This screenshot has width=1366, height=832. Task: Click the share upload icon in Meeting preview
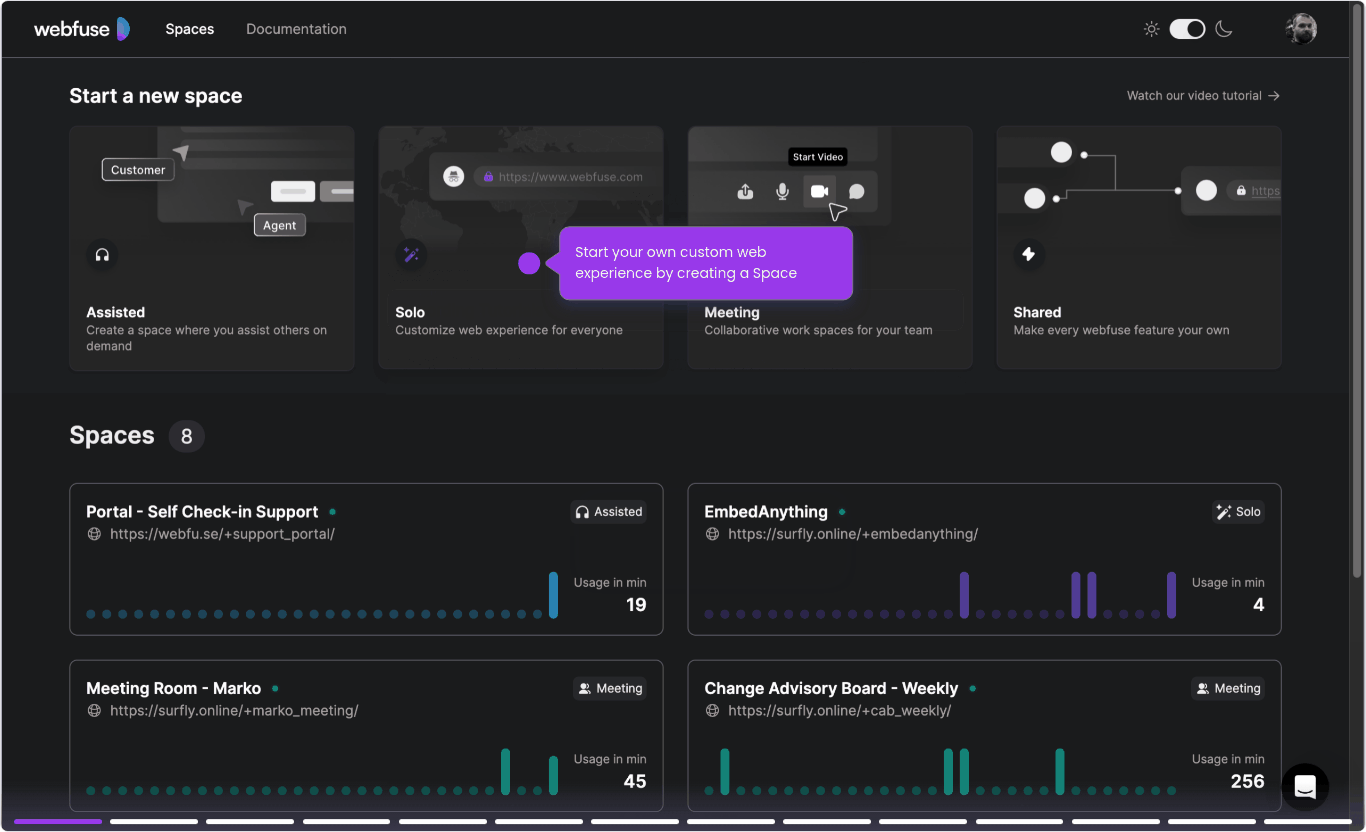[x=745, y=191]
